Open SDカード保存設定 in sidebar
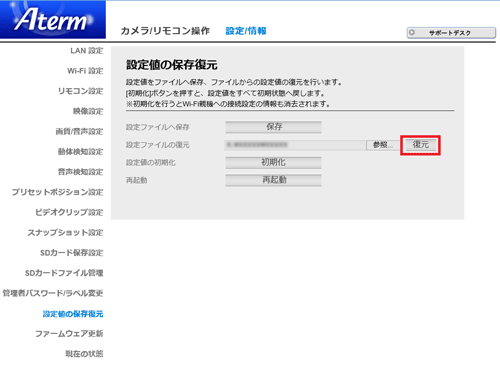500x365 pixels. (72, 253)
